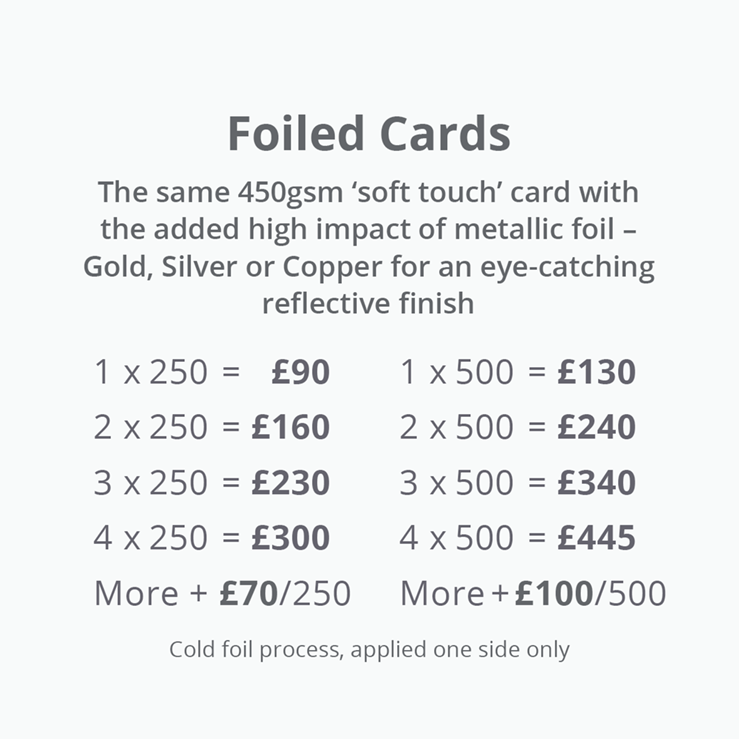Select the £240 price for 2 x 500
This screenshot has width=739, height=739.
[x=597, y=427]
